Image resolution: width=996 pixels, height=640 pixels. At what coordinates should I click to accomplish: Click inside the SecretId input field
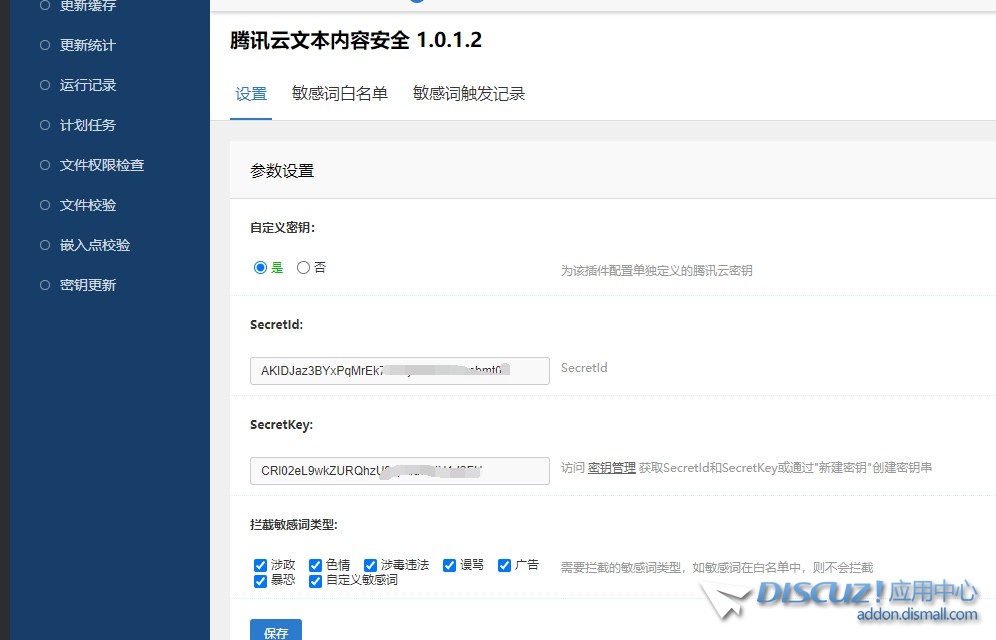click(399, 370)
